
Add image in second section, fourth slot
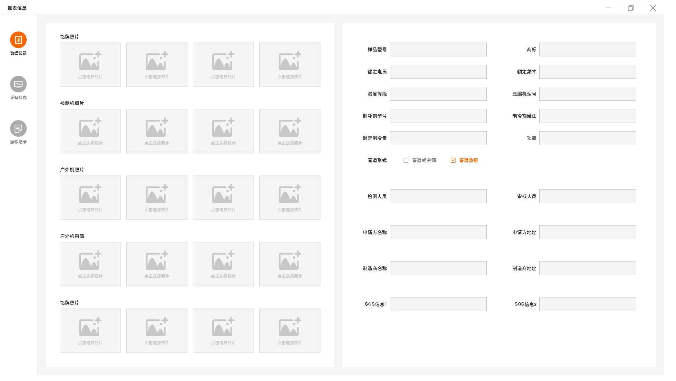(x=290, y=131)
